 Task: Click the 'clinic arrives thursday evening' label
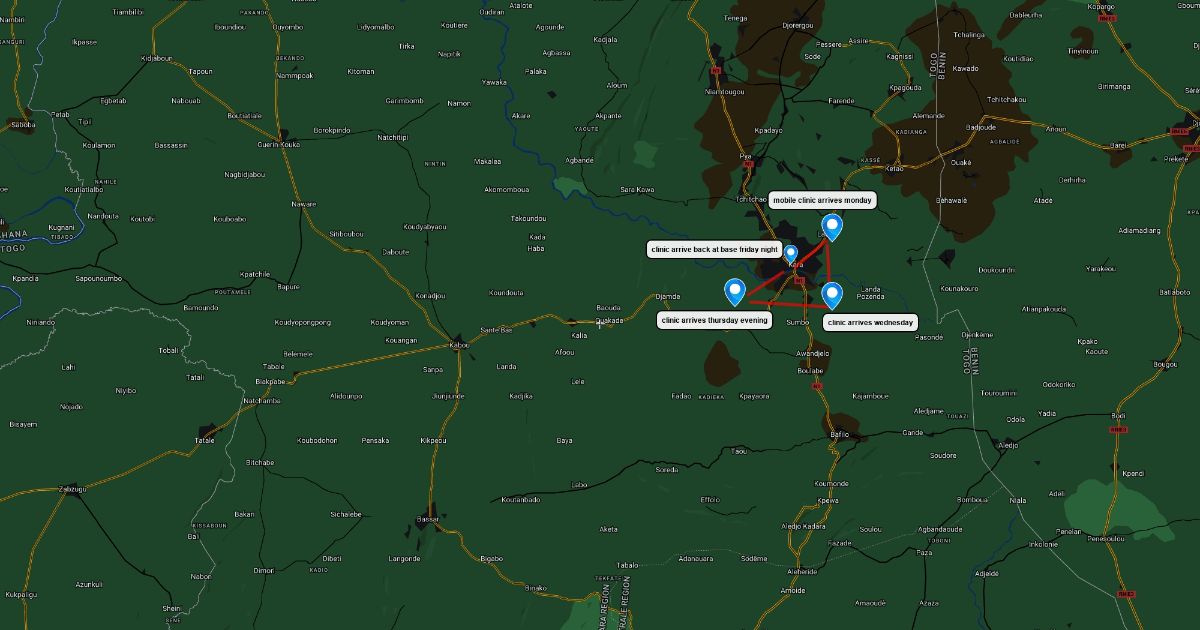(x=715, y=320)
